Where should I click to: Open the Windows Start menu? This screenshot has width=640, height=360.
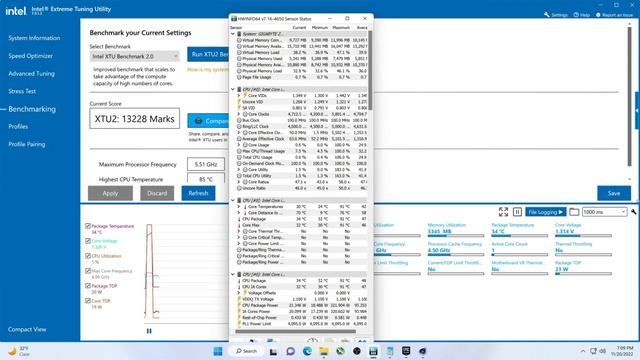218,351
